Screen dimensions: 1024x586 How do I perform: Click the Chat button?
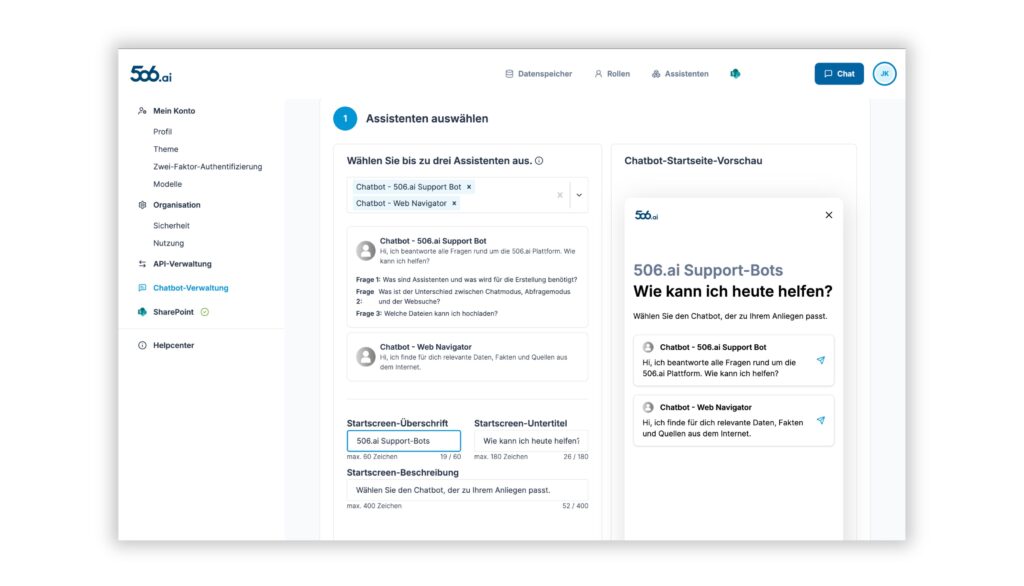(839, 74)
